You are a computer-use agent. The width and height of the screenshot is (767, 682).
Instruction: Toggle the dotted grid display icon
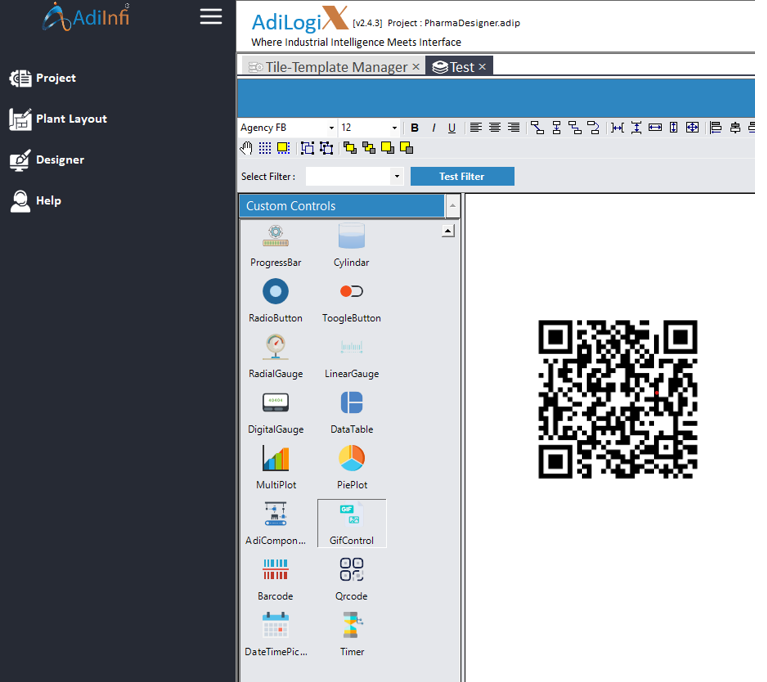265,148
